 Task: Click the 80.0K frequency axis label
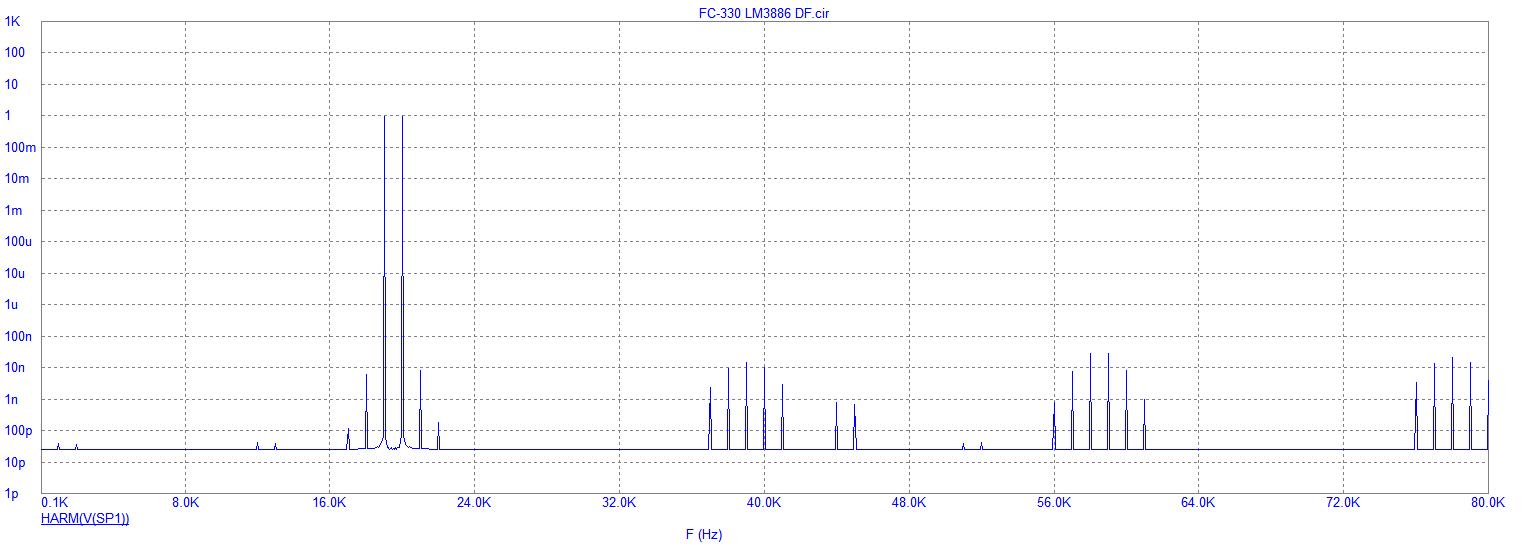pyautogui.click(x=1487, y=503)
